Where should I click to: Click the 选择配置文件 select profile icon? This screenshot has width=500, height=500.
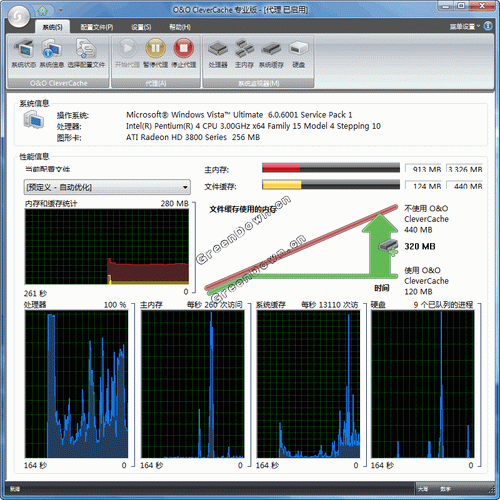(x=86, y=53)
